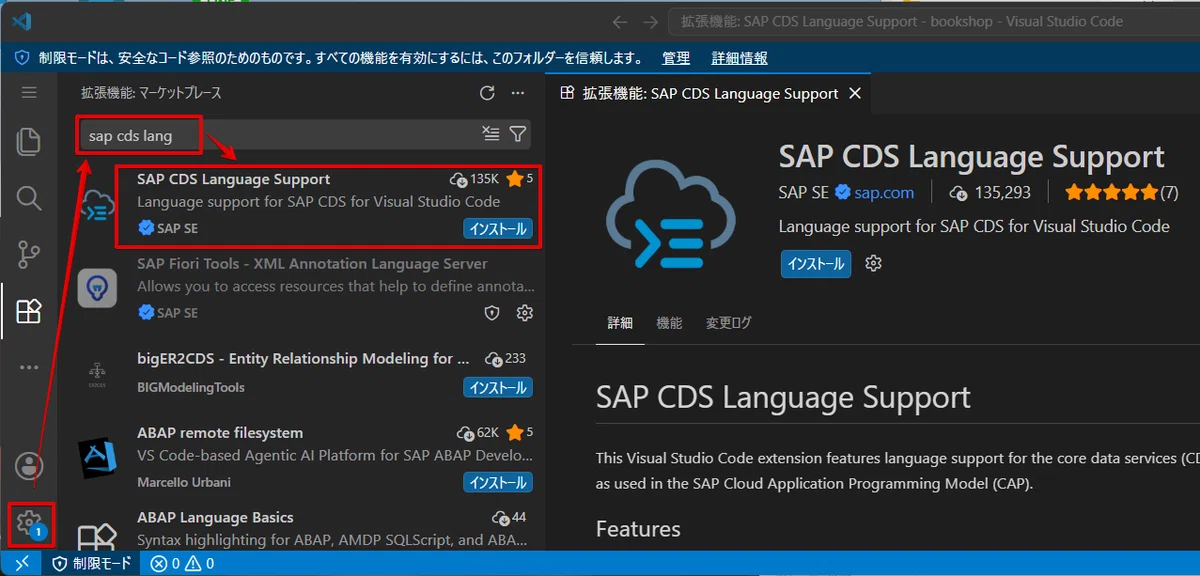Open the Manage gear icon at bottom left
Image resolution: width=1200 pixels, height=576 pixels.
29,522
